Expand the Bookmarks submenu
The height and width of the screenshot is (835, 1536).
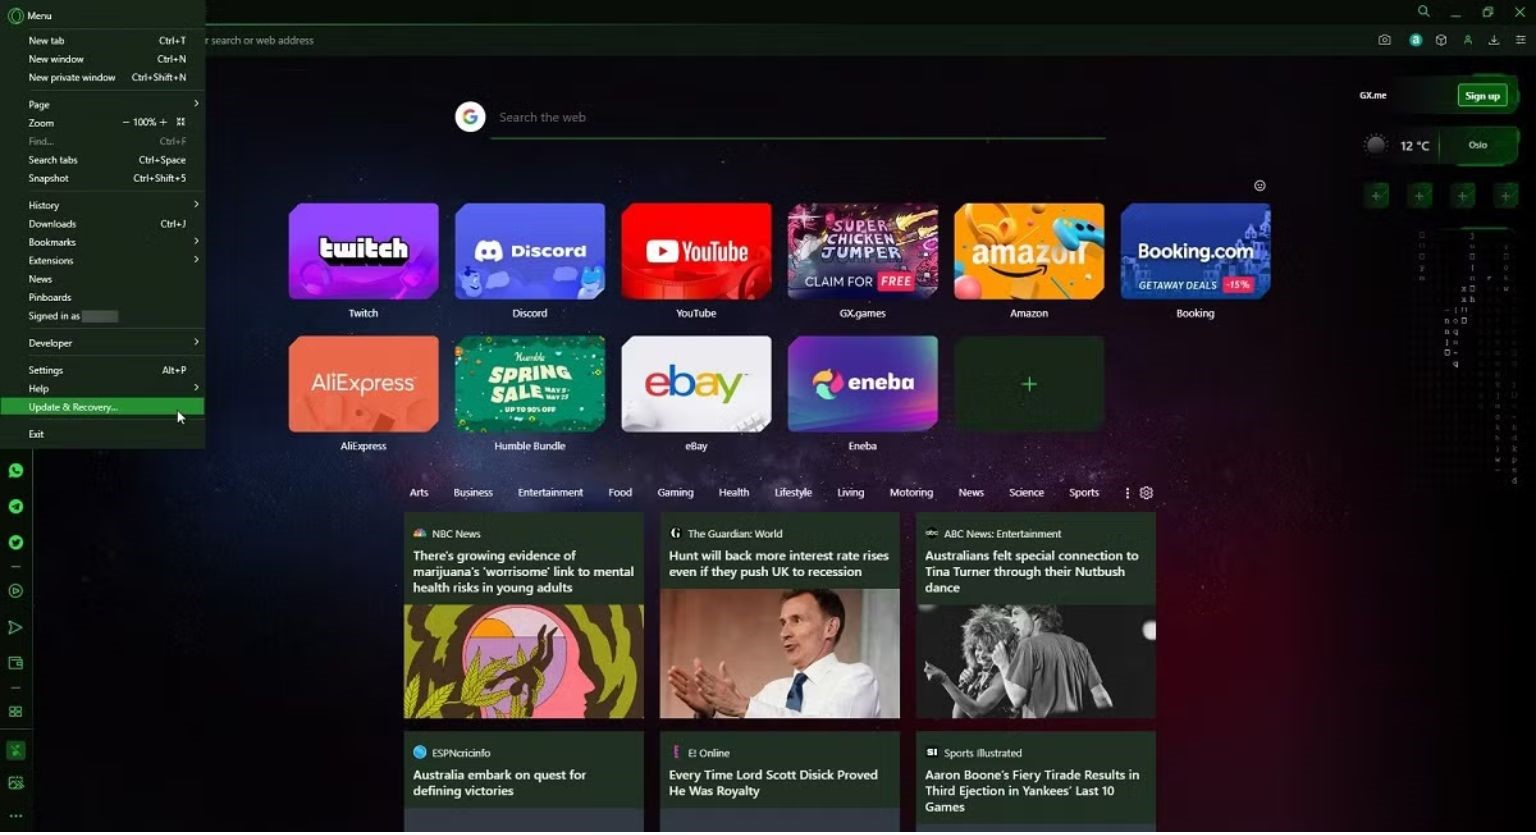(x=102, y=242)
